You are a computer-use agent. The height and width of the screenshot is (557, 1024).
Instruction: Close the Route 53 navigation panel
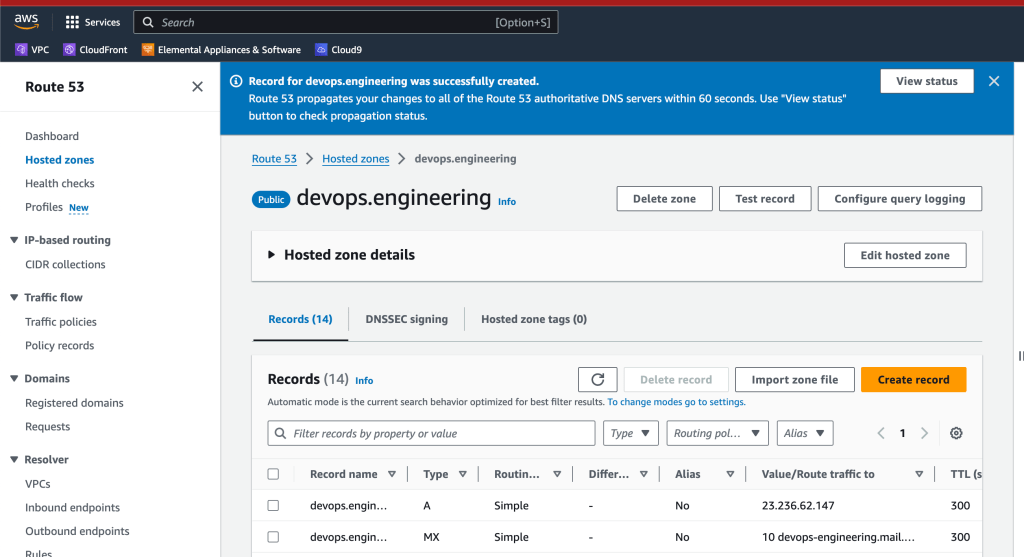[197, 87]
